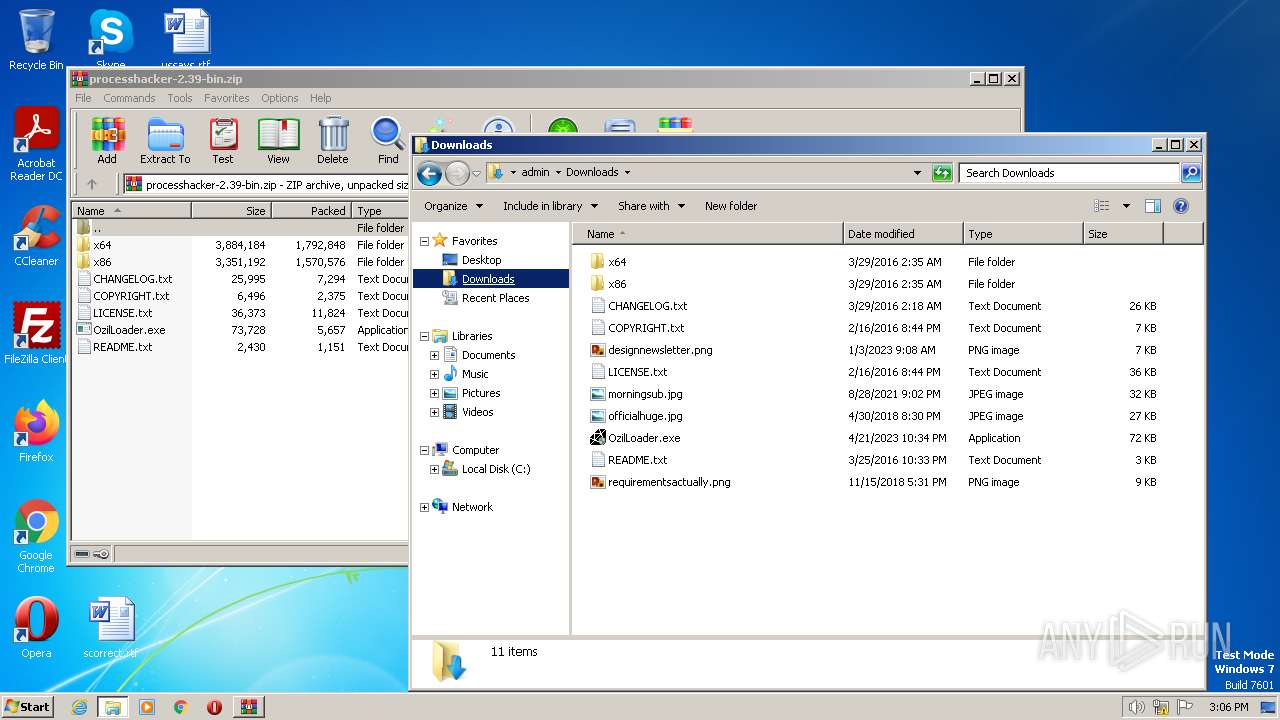This screenshot has width=1280, height=720.
Task: Click Internet Explorer taskbar icon
Action: pos(79,707)
